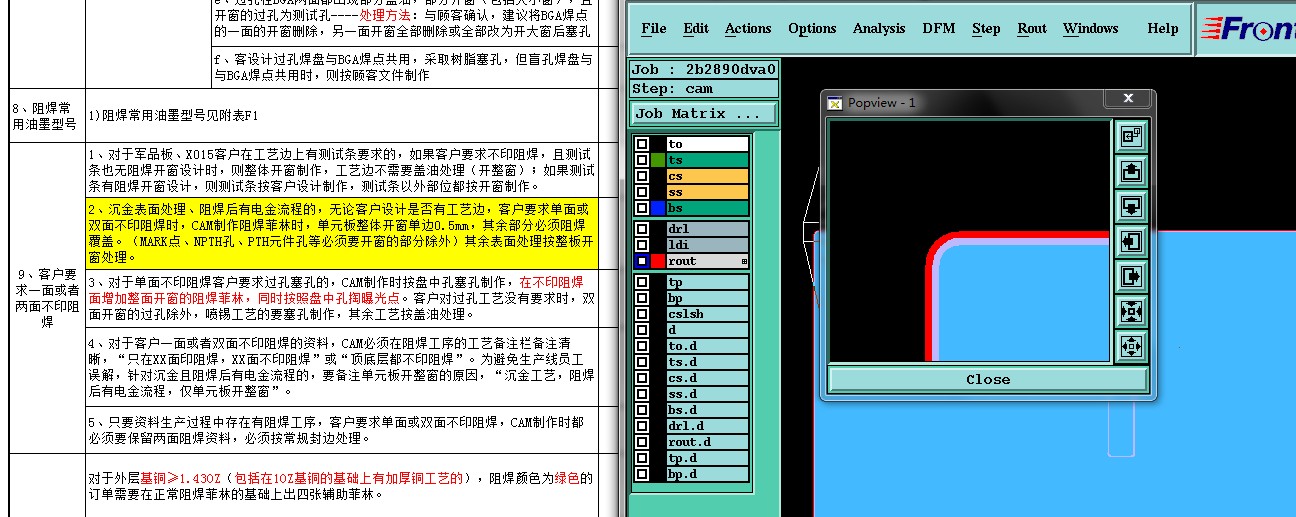Viewport: 1296px width, 517px height.
Task: Pan the Popview left with the left-arrow icon
Action: pos(1131,241)
